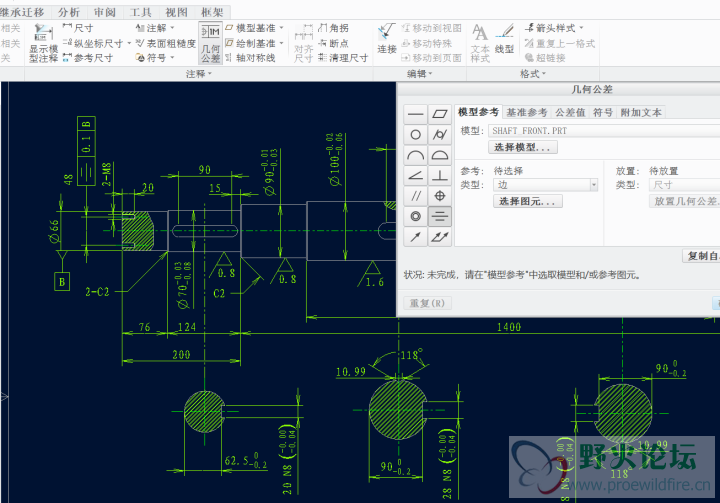Viewport: 720px width, 503px height.
Task: Switch to the 分析 ribbon tab
Action: coord(69,12)
